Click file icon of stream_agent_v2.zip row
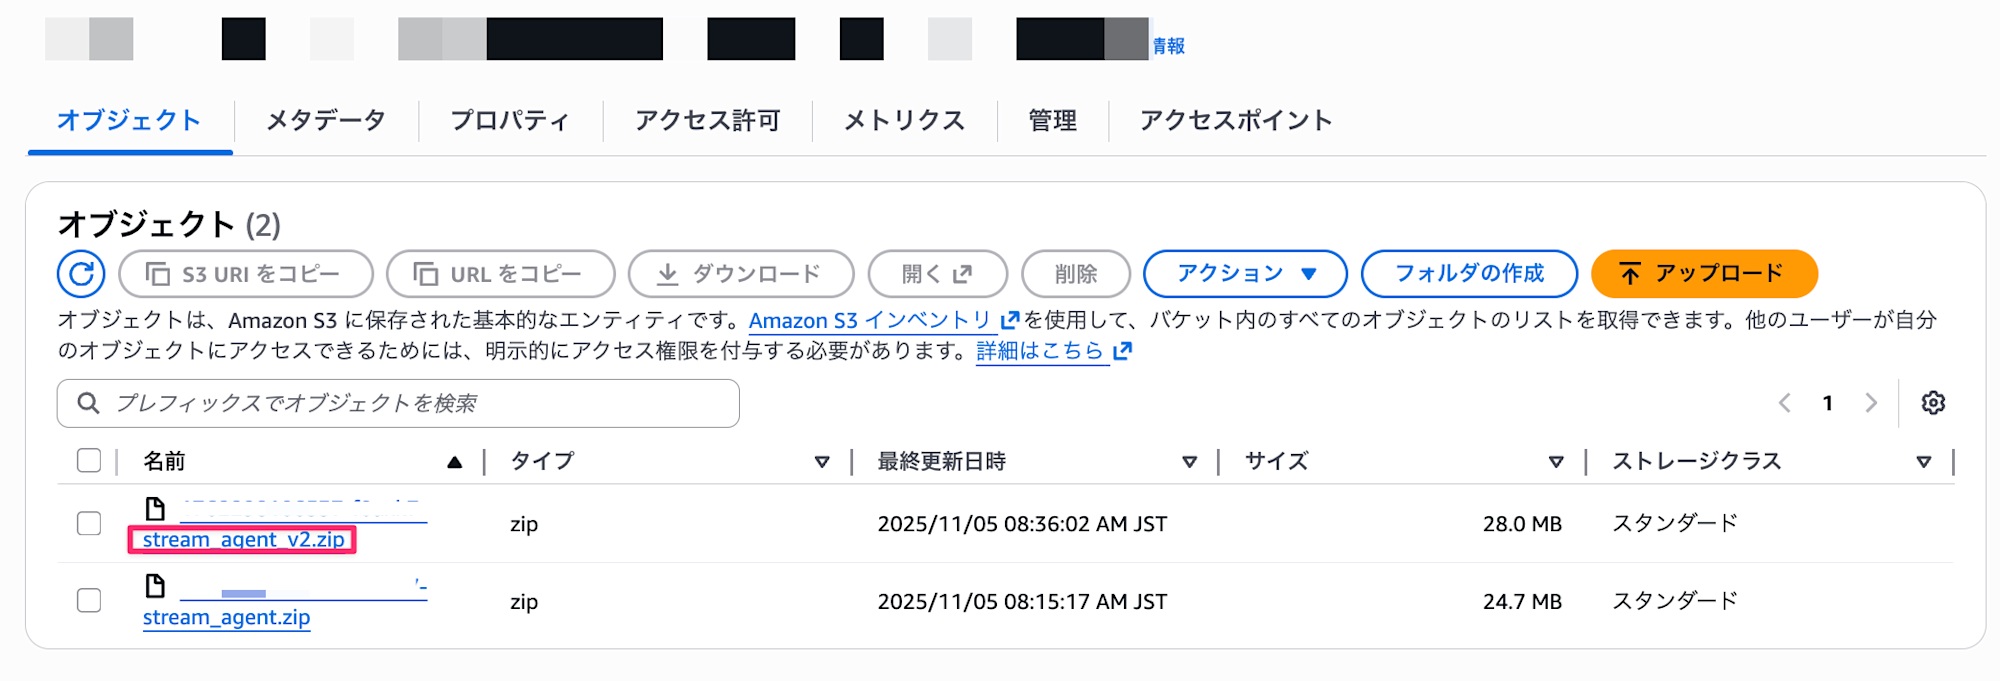Image resolution: width=2000 pixels, height=681 pixels. coord(155,509)
